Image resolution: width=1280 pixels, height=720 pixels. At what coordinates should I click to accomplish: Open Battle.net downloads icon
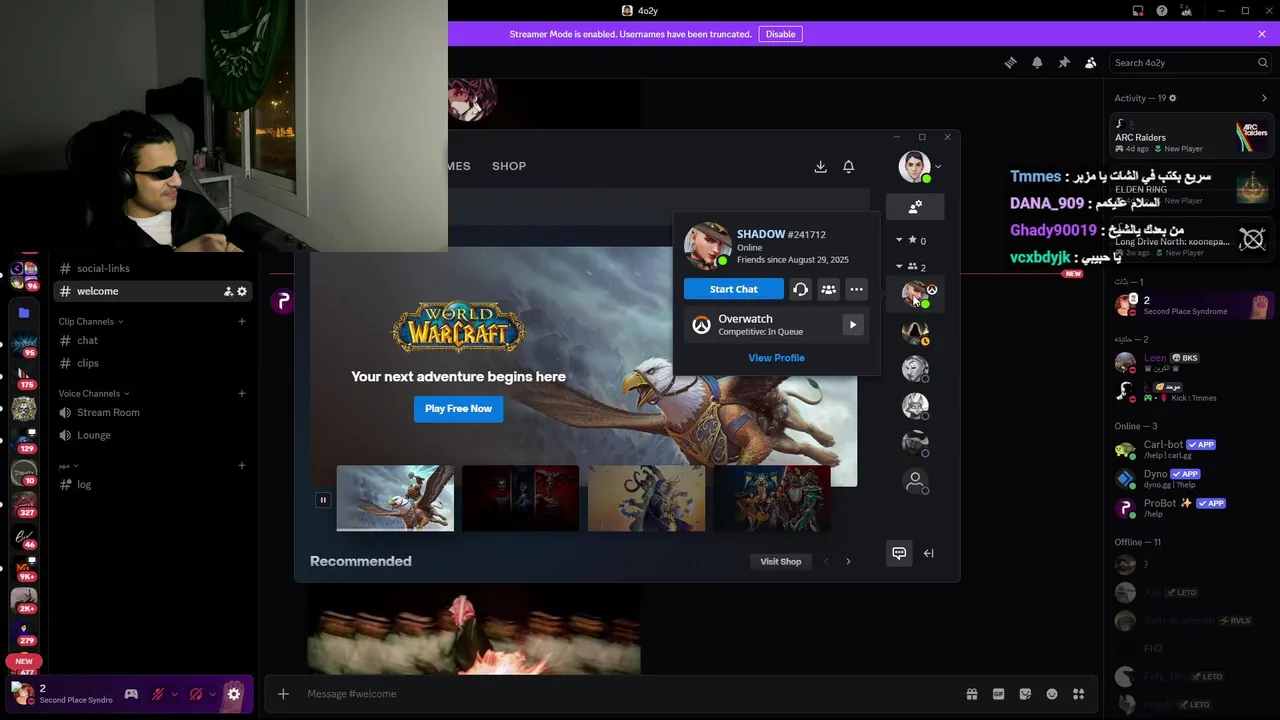coord(820,166)
